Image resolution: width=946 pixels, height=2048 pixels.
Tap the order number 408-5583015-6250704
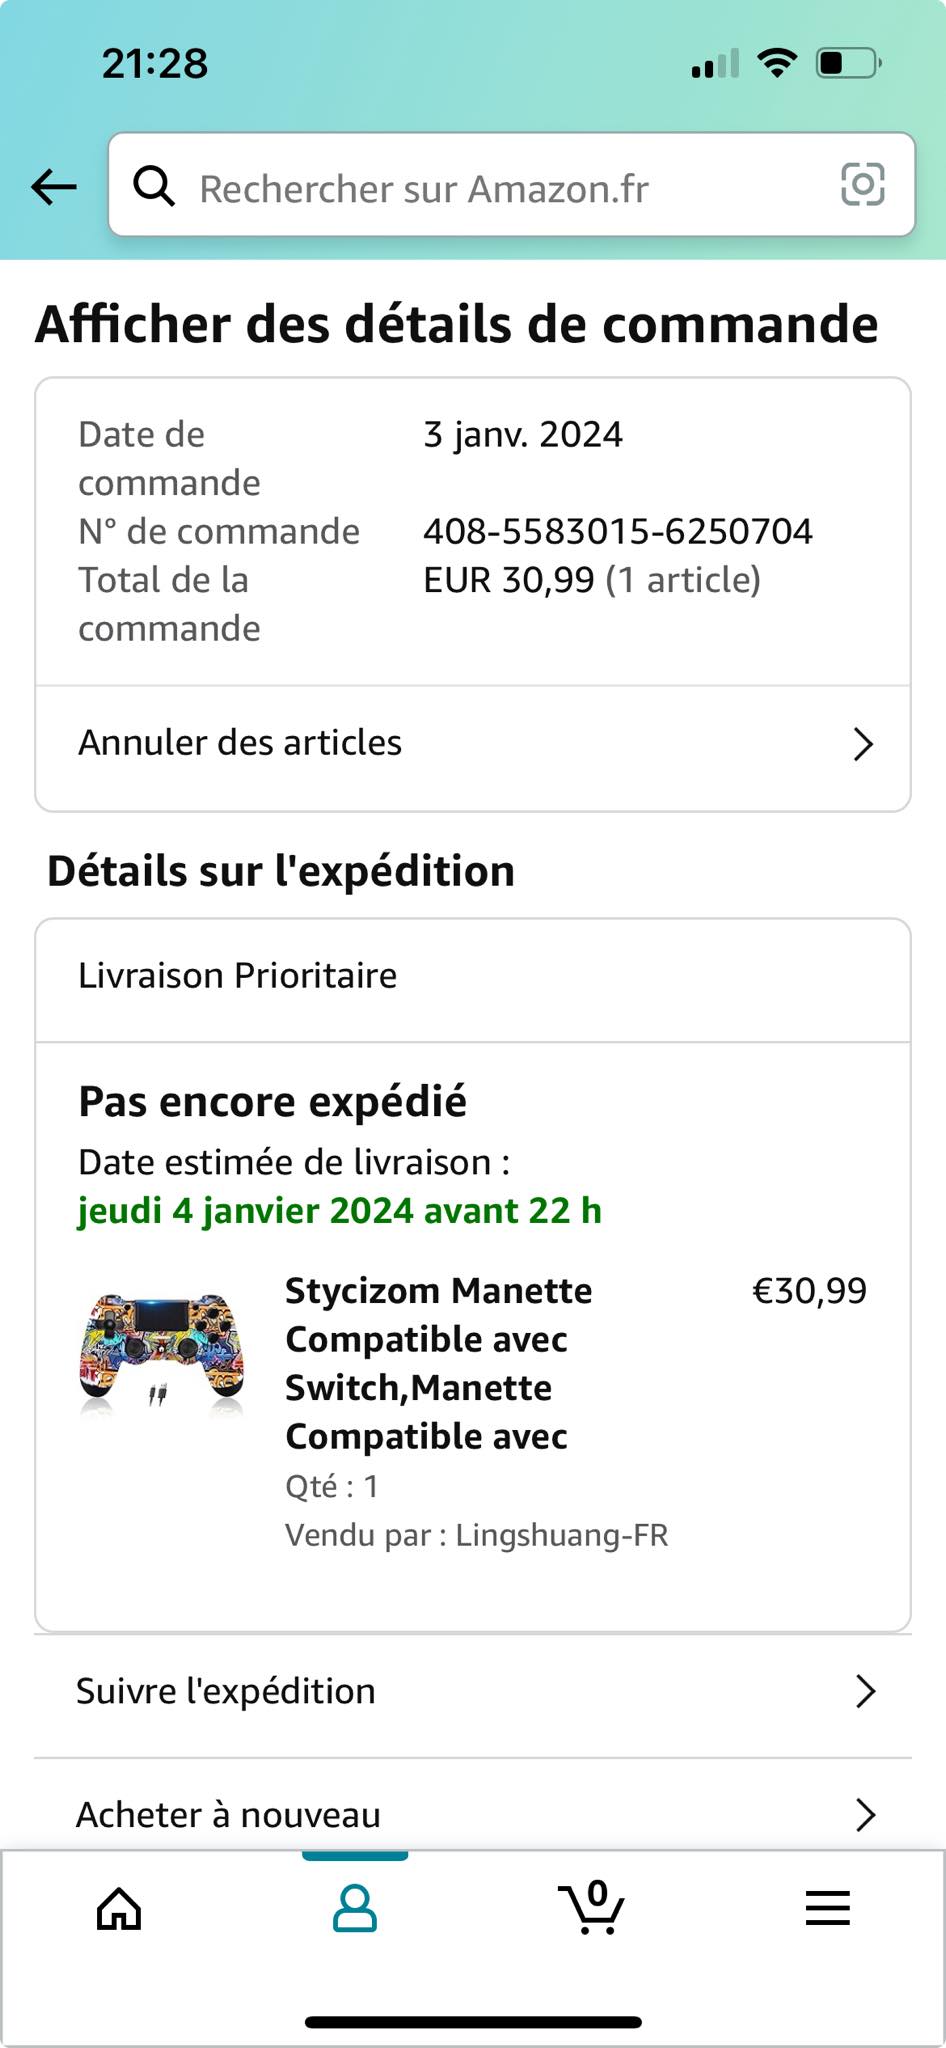(617, 531)
